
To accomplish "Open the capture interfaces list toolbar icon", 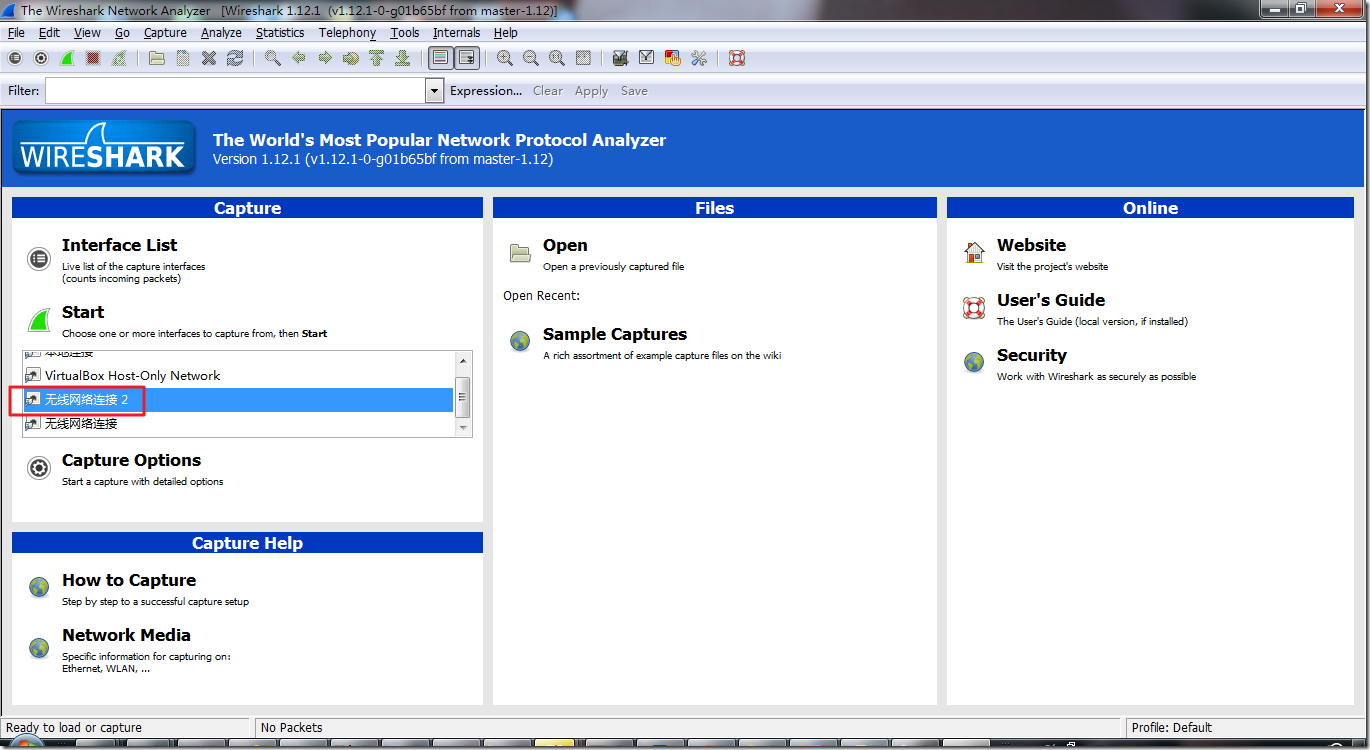I will click(15, 58).
